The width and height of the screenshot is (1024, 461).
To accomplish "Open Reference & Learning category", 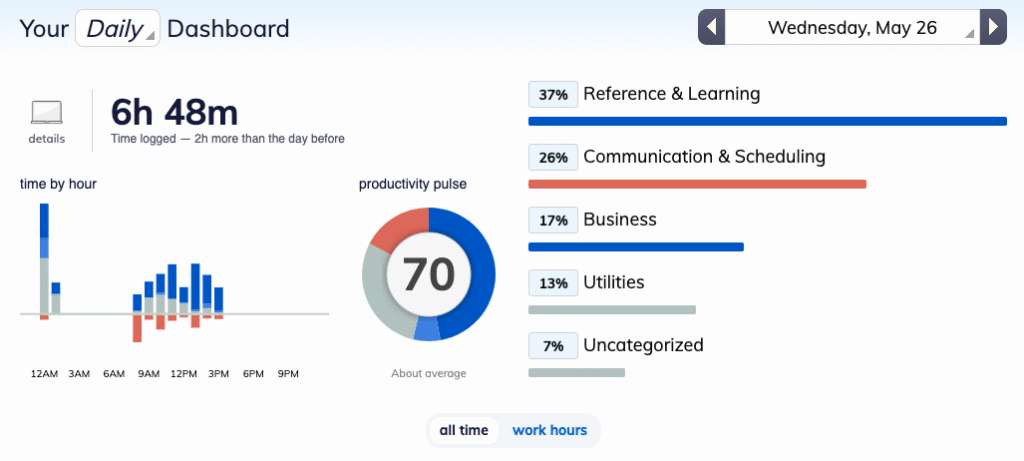I will tap(671, 94).
